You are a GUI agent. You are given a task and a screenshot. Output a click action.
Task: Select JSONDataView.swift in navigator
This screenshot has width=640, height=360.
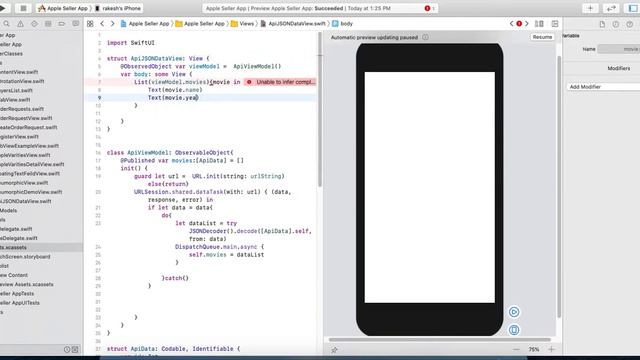(x=26, y=201)
